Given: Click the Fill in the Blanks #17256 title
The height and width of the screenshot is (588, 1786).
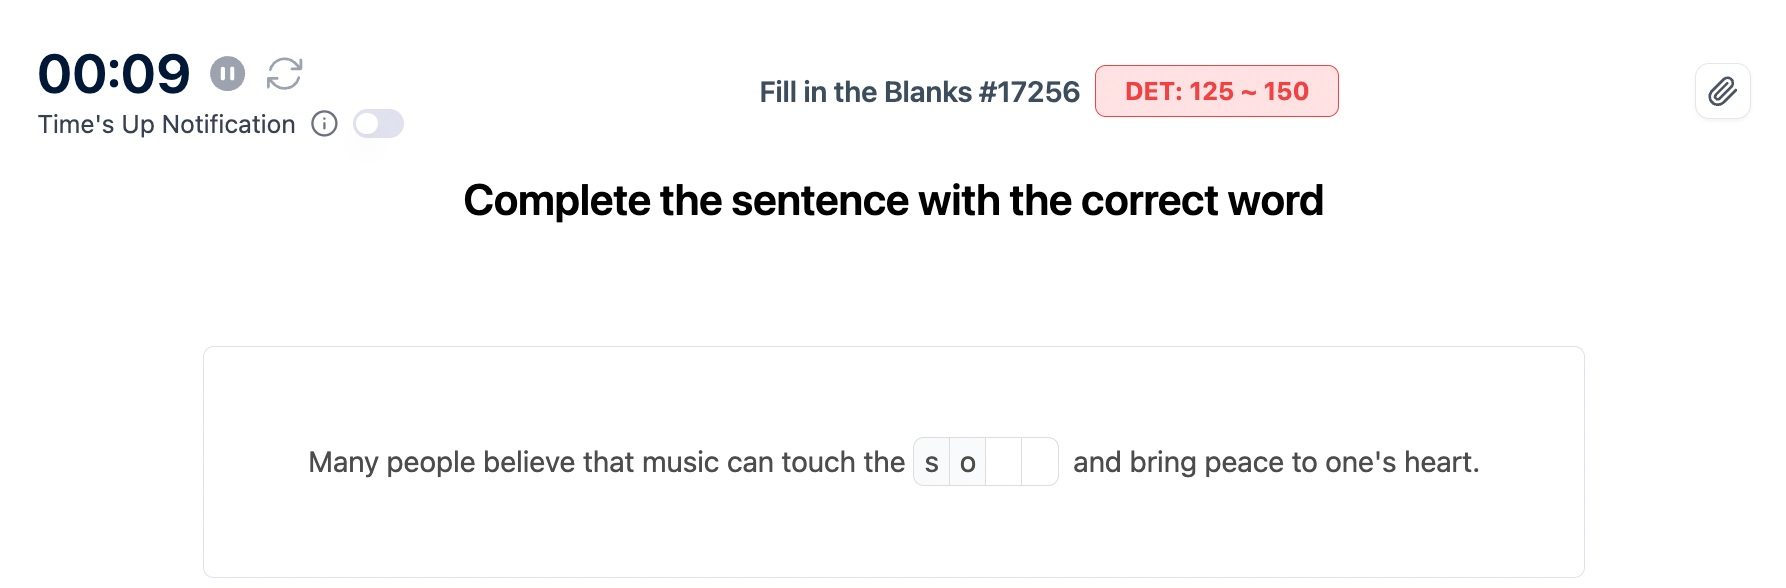Looking at the screenshot, I should pyautogui.click(x=919, y=92).
